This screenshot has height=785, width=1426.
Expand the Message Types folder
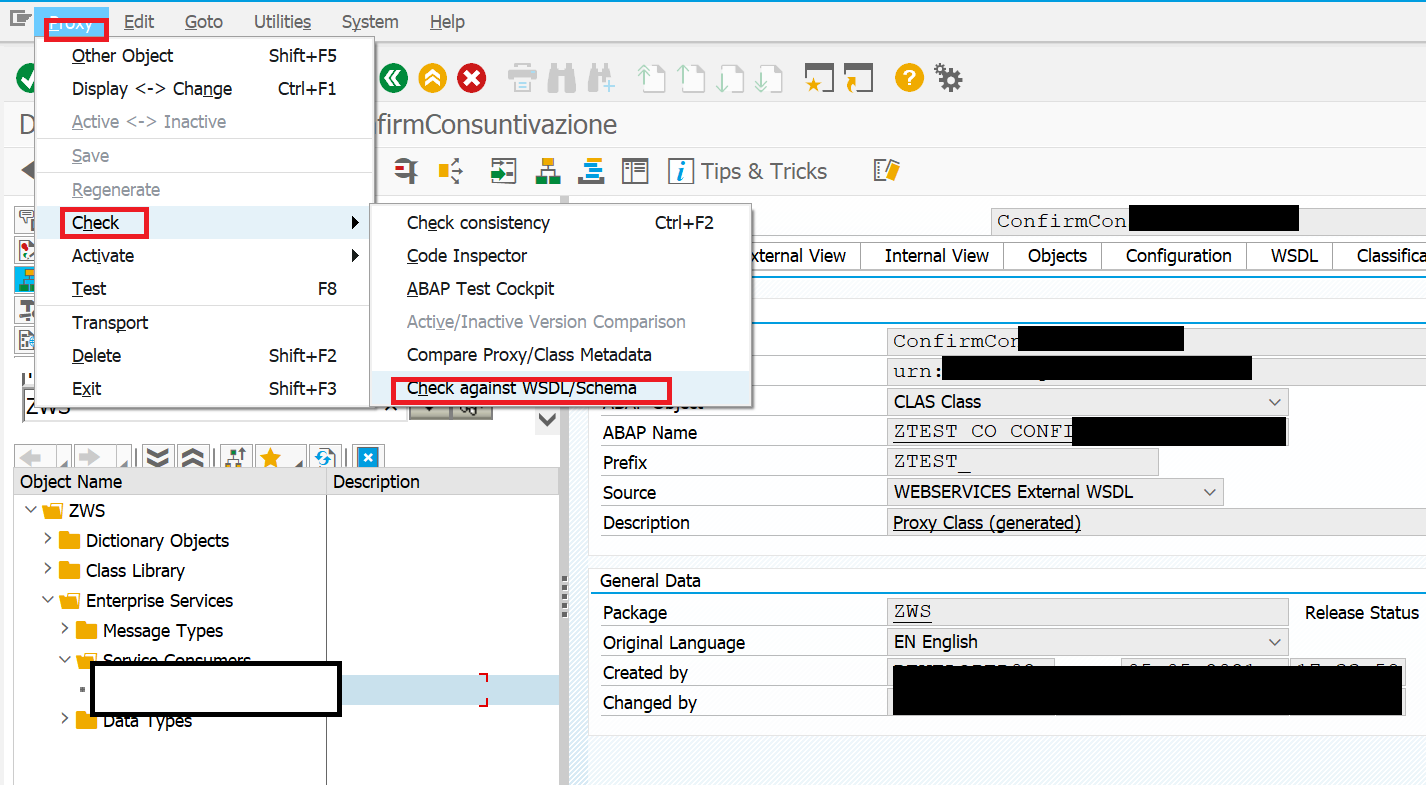point(65,630)
